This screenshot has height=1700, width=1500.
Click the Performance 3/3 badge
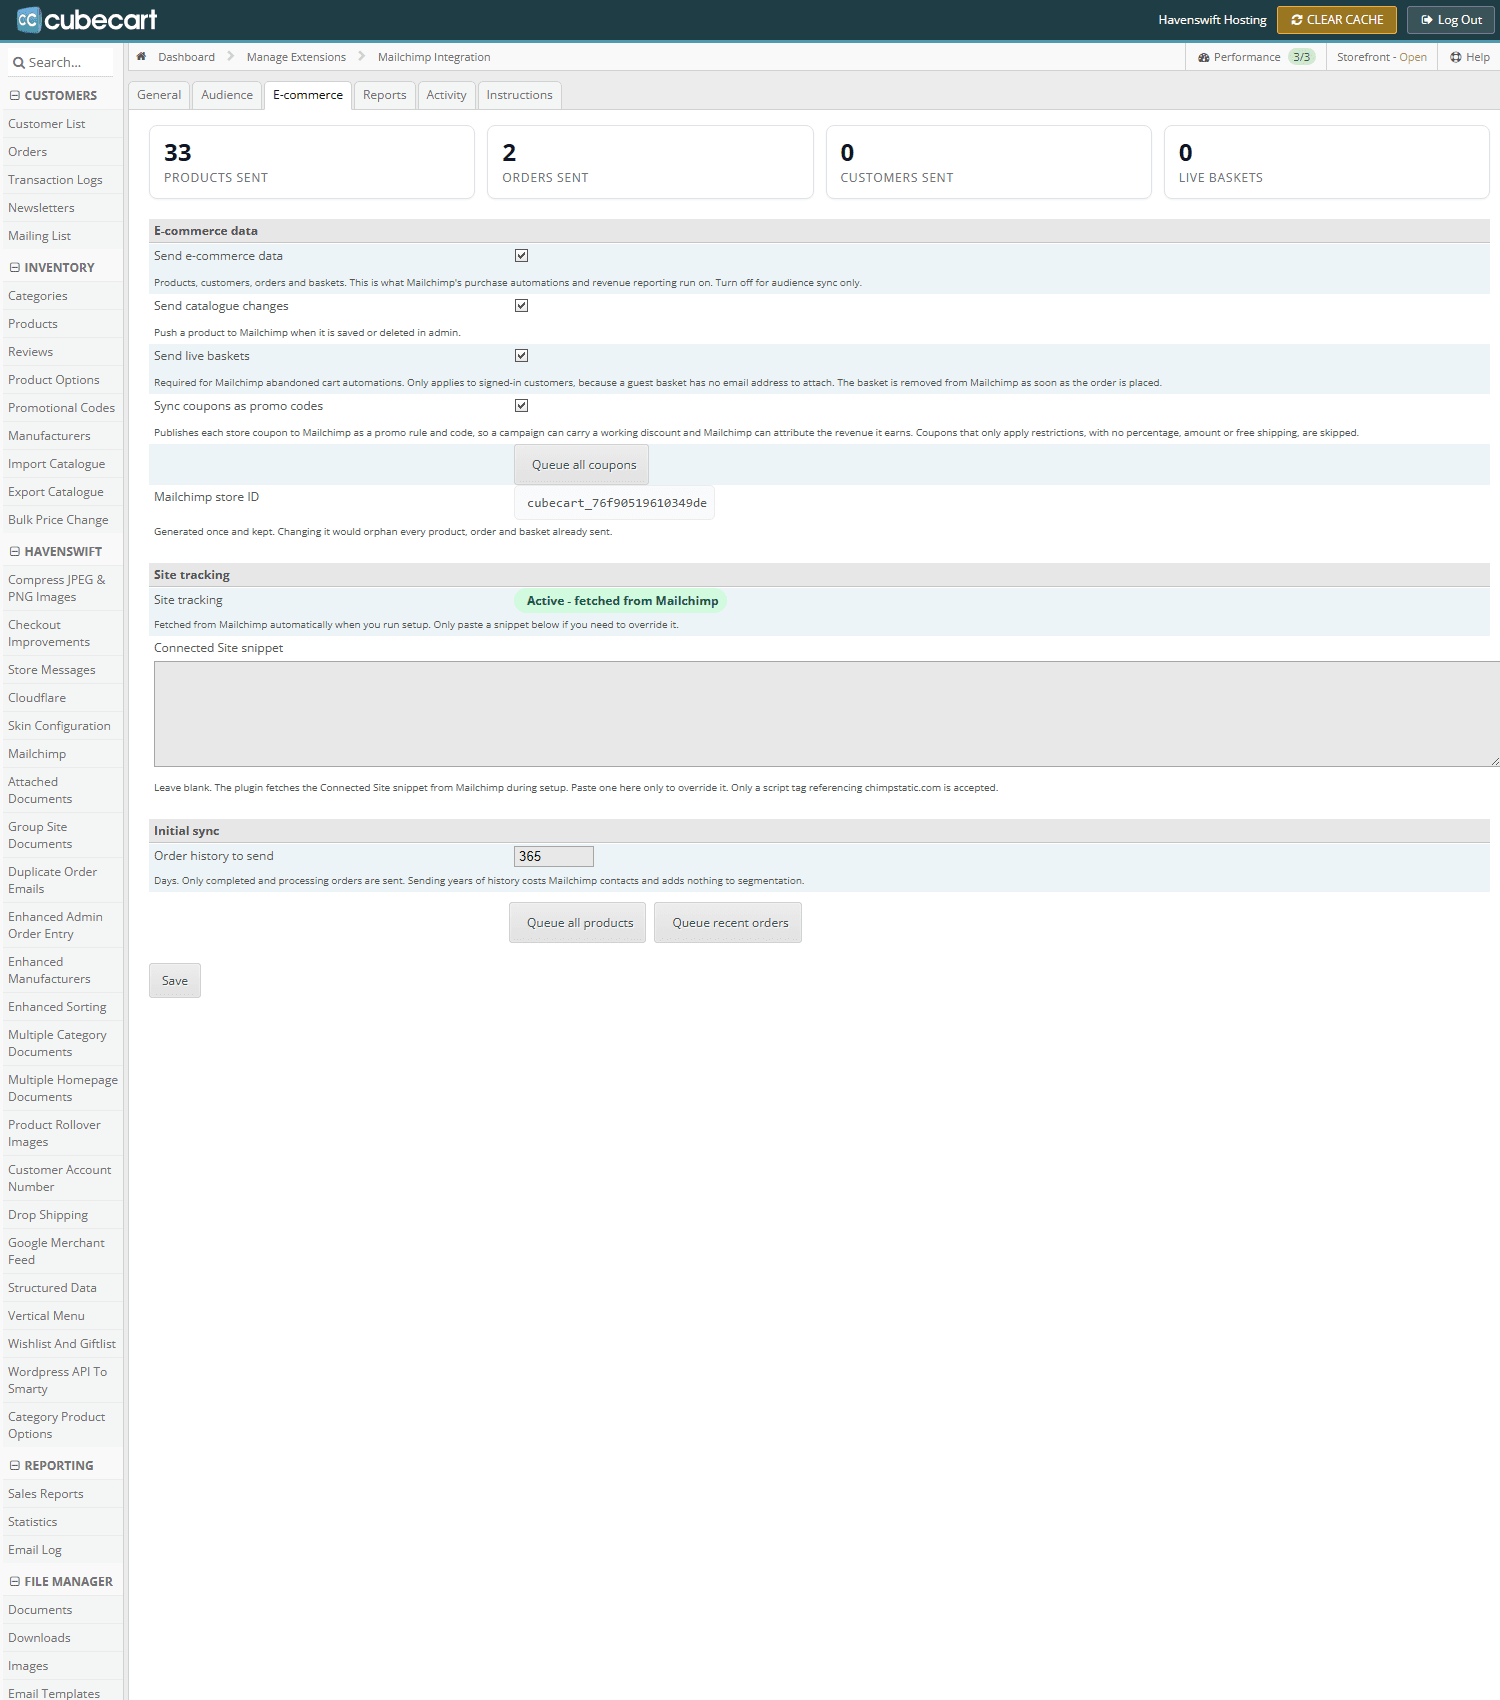click(1301, 57)
